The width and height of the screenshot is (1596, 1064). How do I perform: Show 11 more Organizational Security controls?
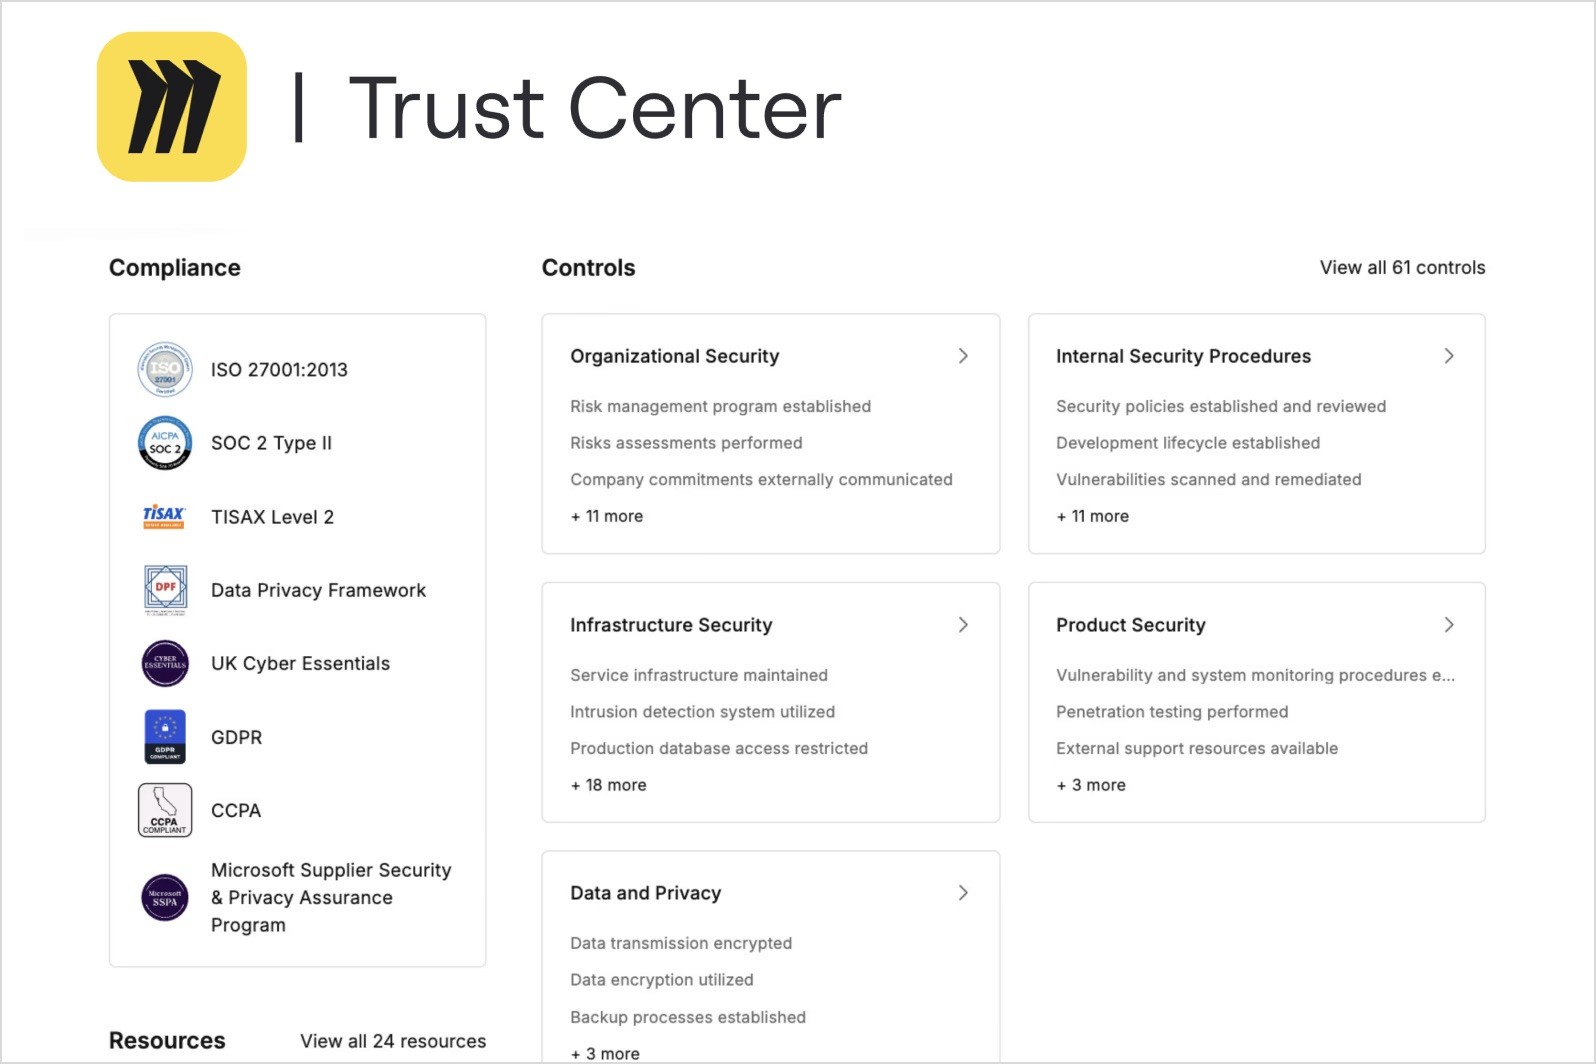coord(607,516)
